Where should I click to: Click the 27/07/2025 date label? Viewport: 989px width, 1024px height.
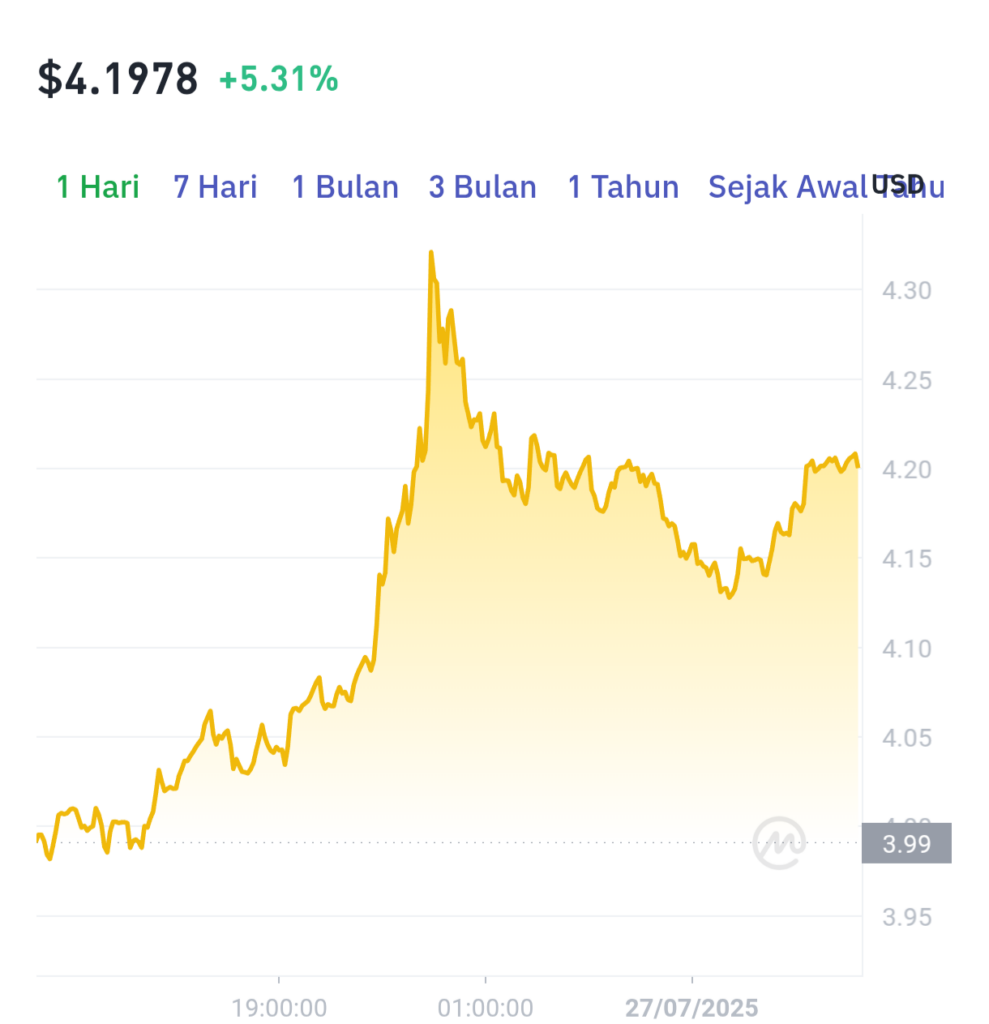[692, 1008]
